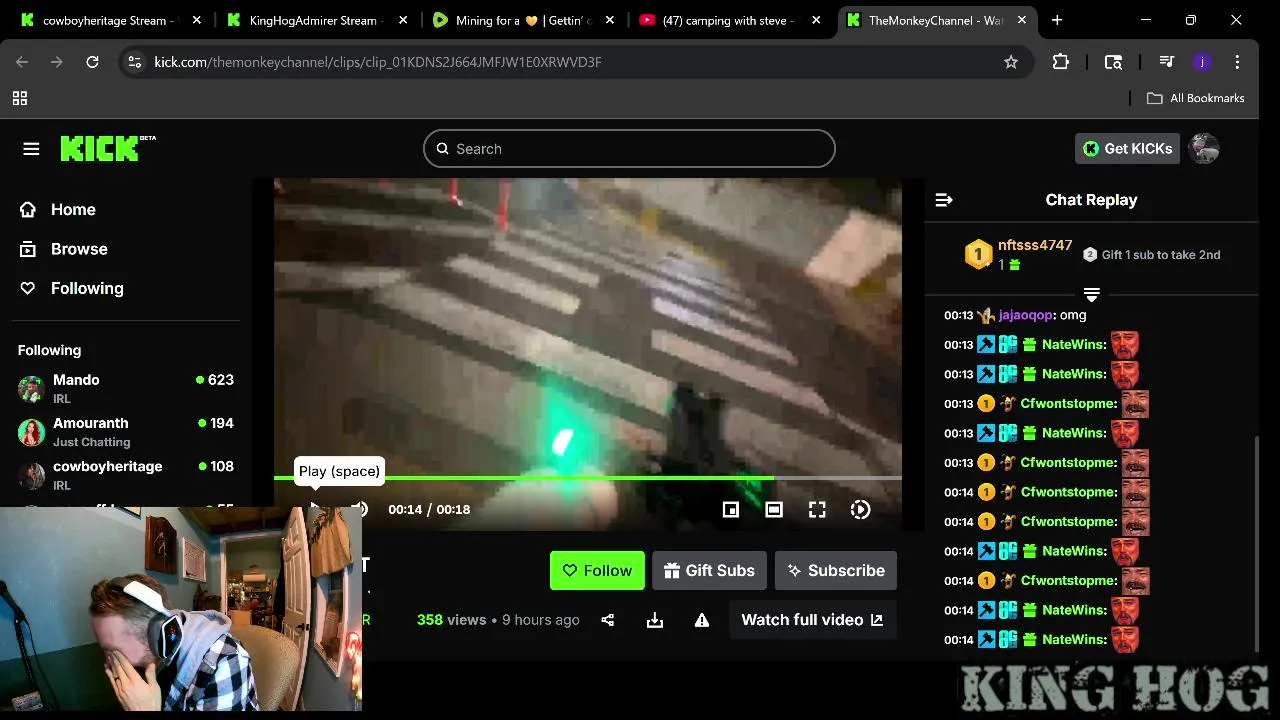Viewport: 1280px width, 720px height.
Task: Open playback speed settings icon
Action: pyautogui.click(x=860, y=510)
